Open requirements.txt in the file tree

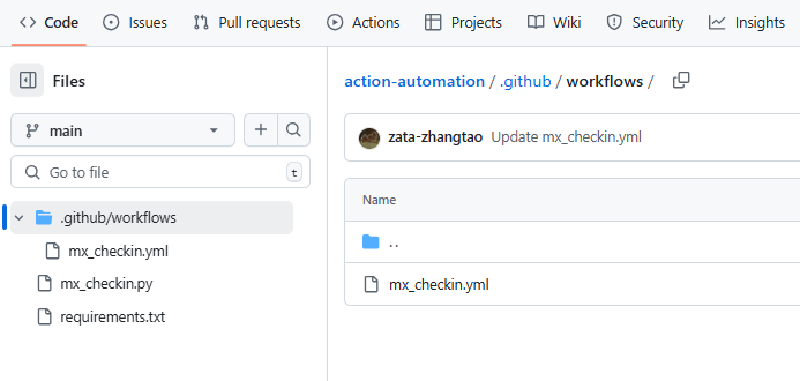pyautogui.click(x=113, y=317)
